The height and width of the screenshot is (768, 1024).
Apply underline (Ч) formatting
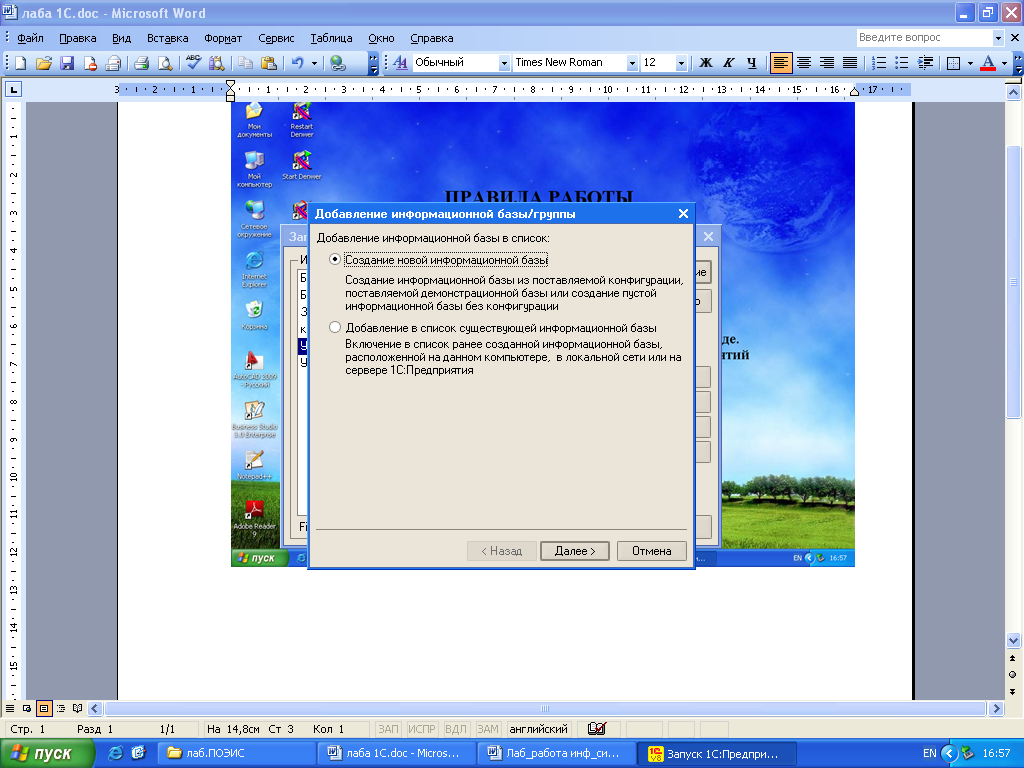point(751,63)
